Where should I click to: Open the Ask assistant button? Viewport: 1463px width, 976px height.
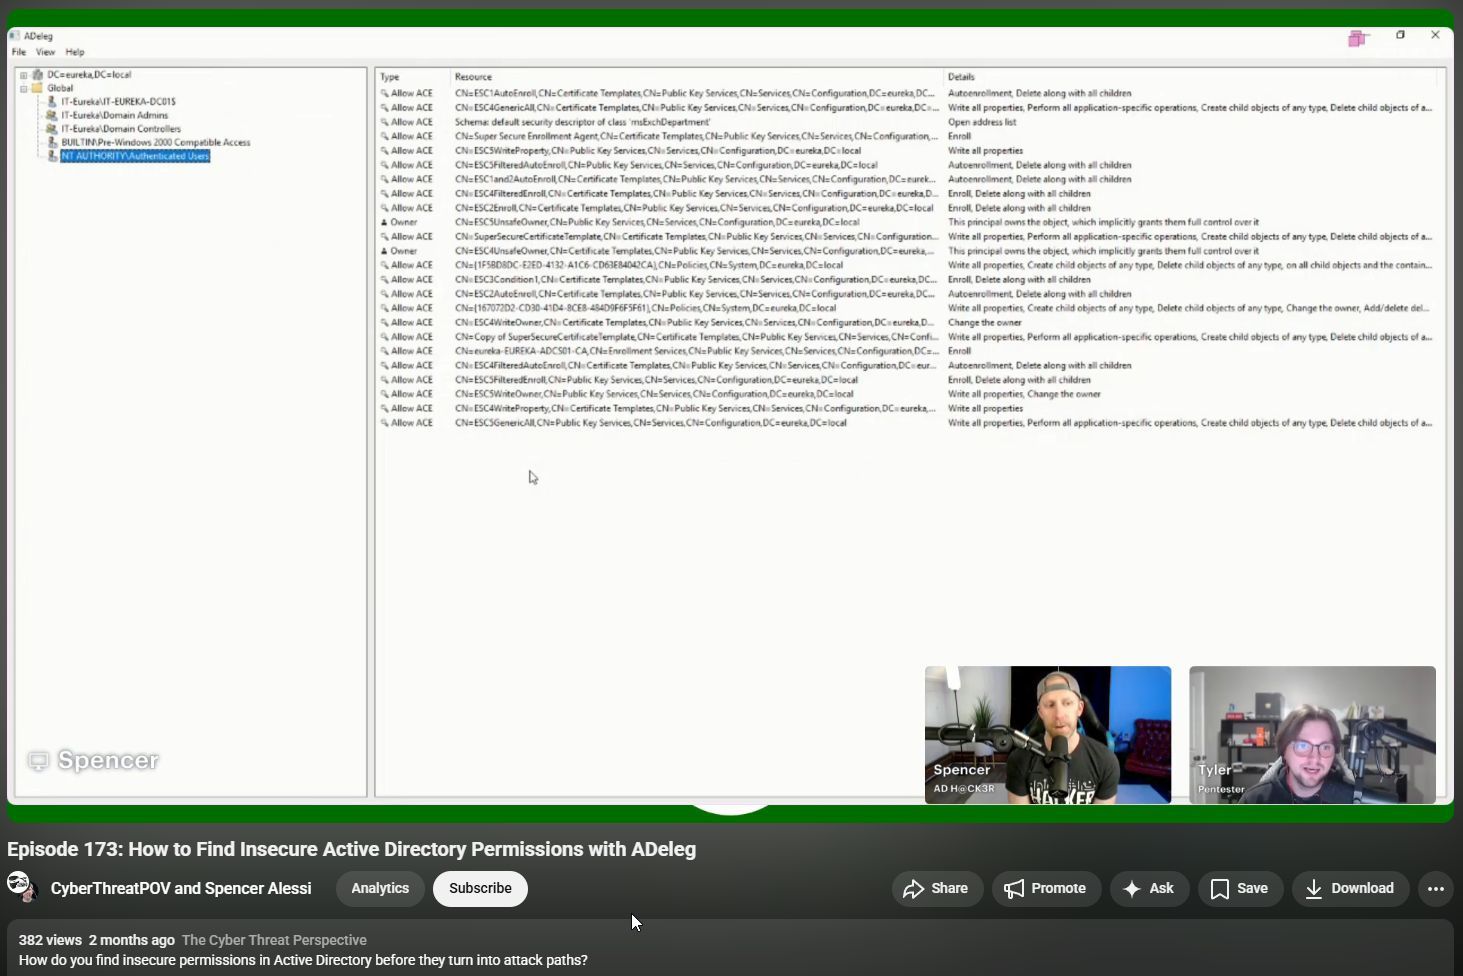[1149, 888]
